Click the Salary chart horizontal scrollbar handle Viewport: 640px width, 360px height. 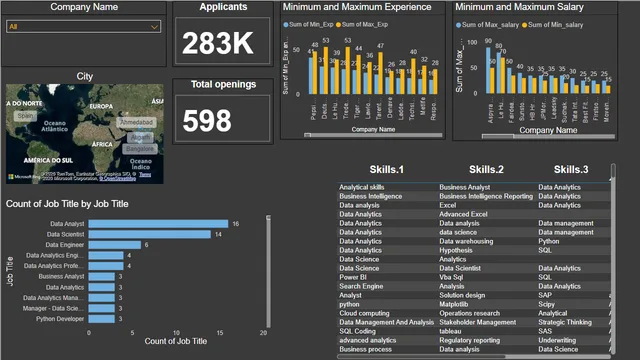tap(498, 136)
